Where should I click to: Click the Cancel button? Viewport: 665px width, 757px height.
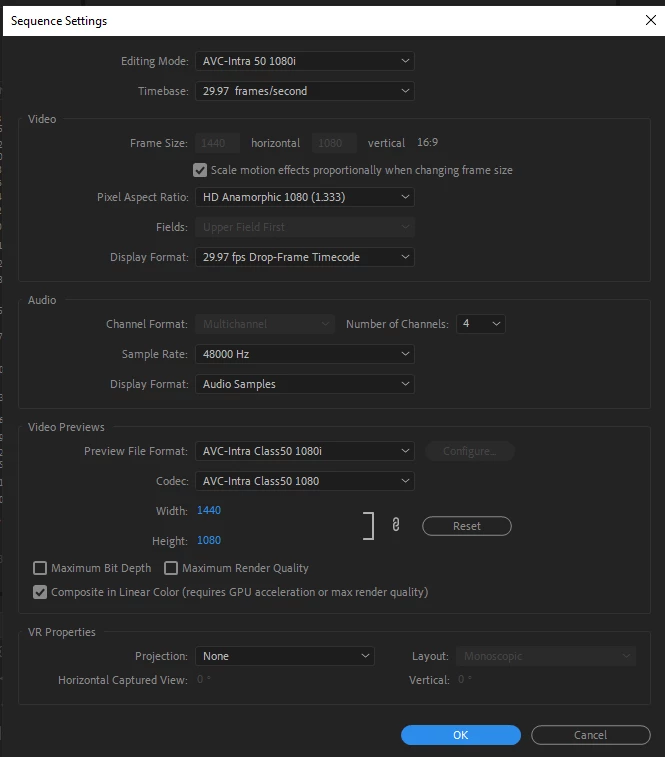coord(591,735)
